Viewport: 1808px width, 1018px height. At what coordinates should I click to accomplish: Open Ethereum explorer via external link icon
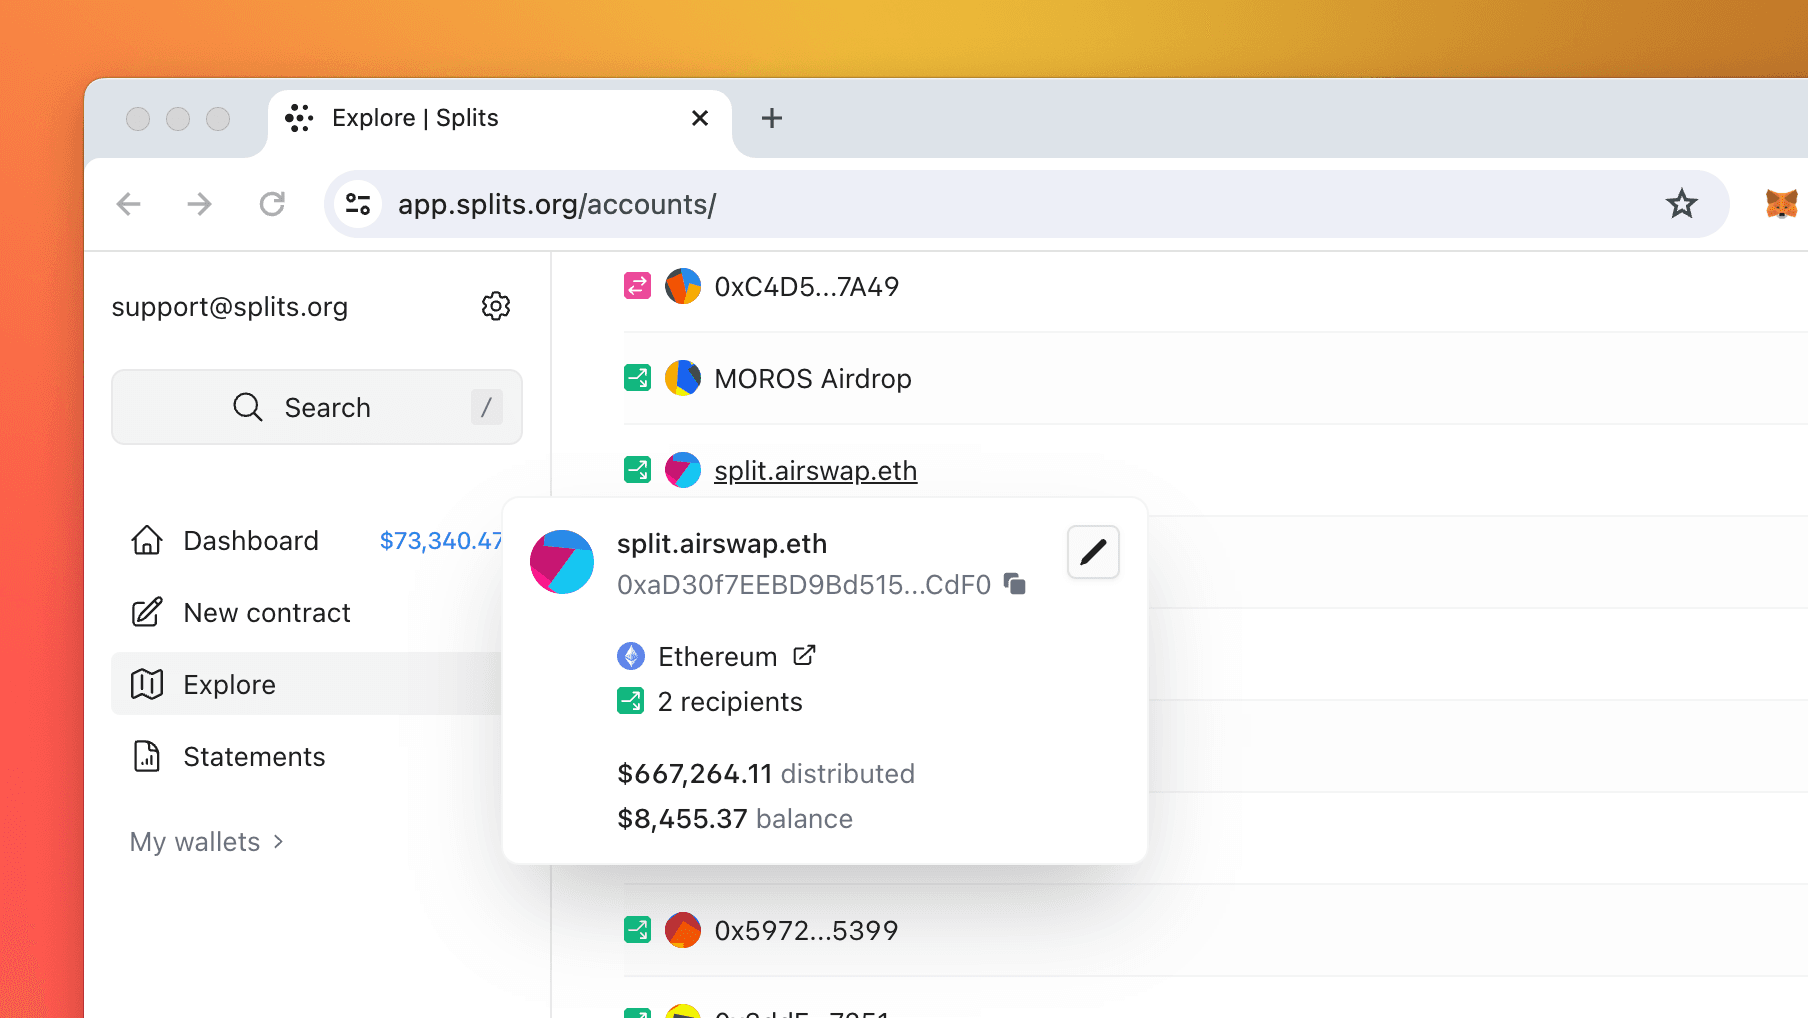[x=804, y=655]
